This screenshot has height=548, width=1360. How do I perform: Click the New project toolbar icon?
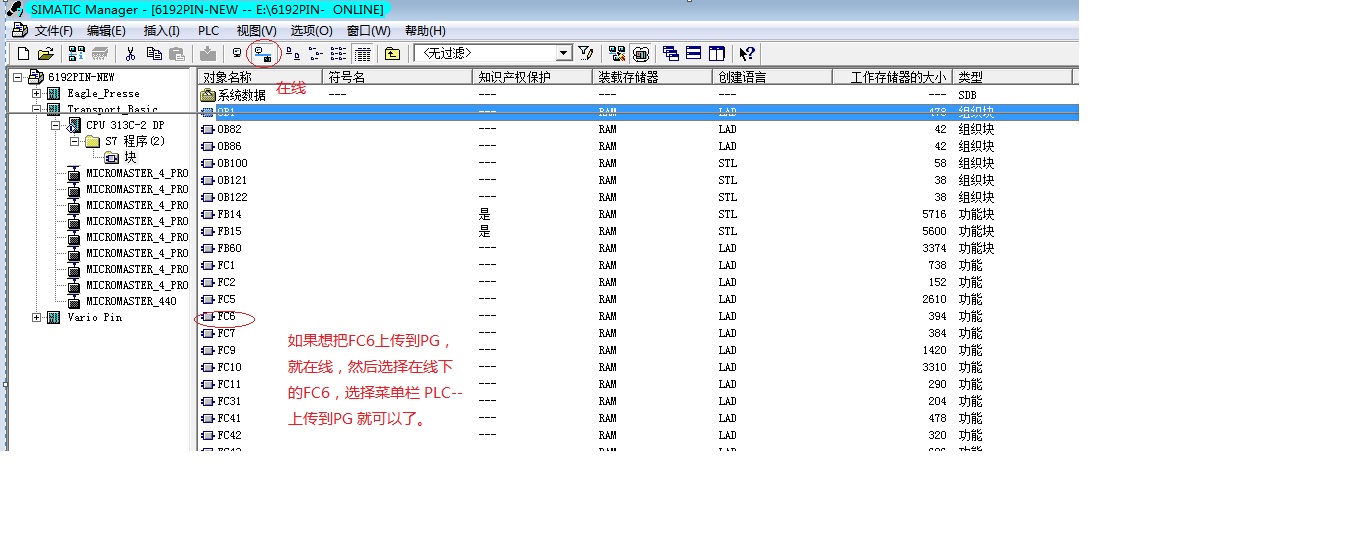[x=23, y=53]
